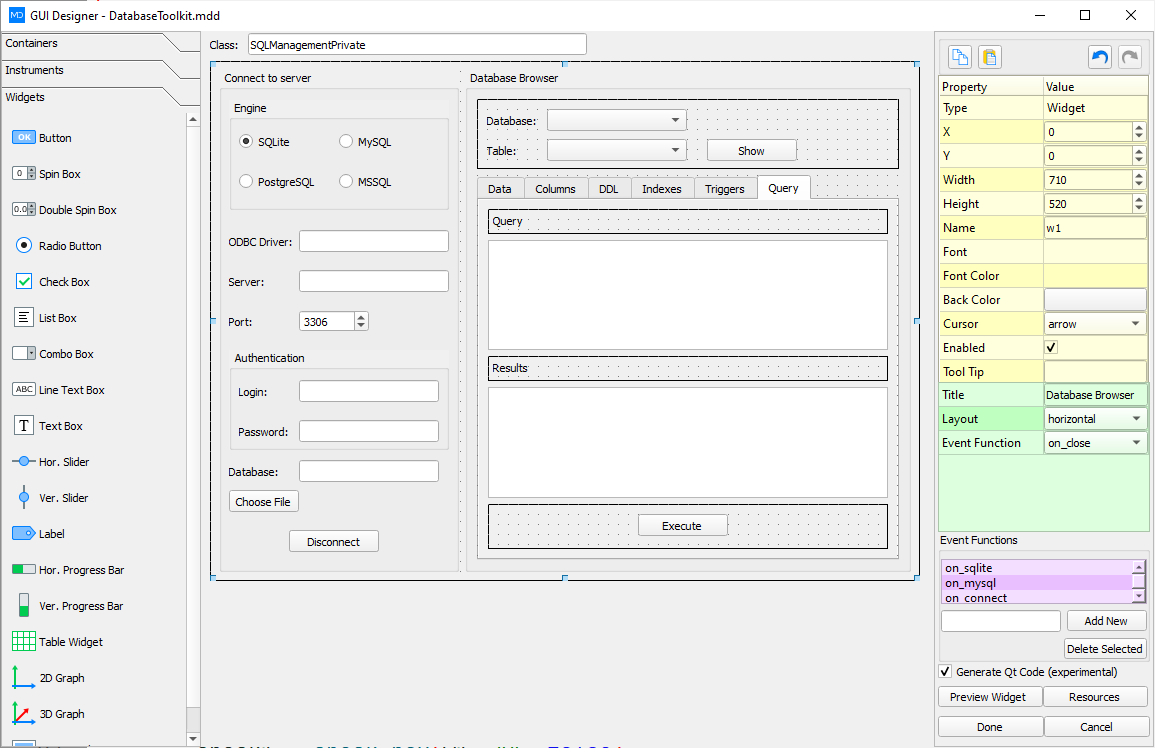Select the 2D Graph widget icon

[x=24, y=678]
